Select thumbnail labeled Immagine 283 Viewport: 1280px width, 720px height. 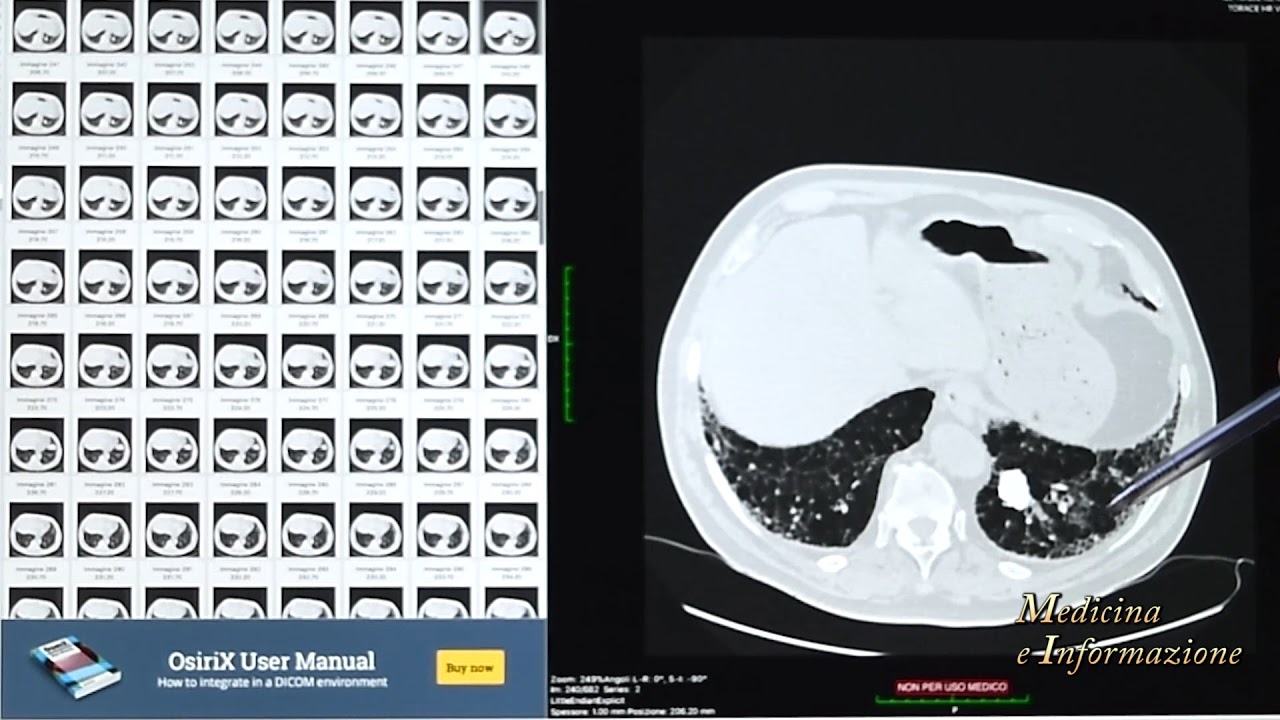coord(173,445)
